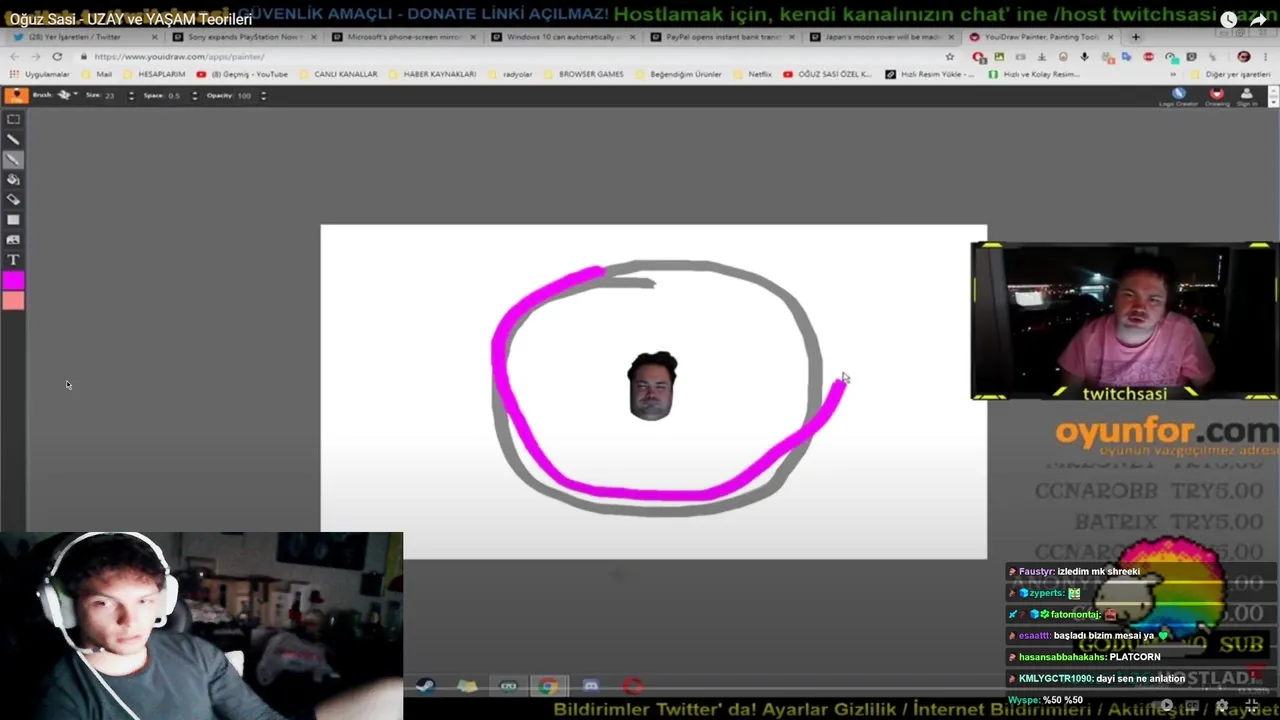Open the magenta foreground color swatch
This screenshot has height=720, width=1280.
click(x=13, y=281)
